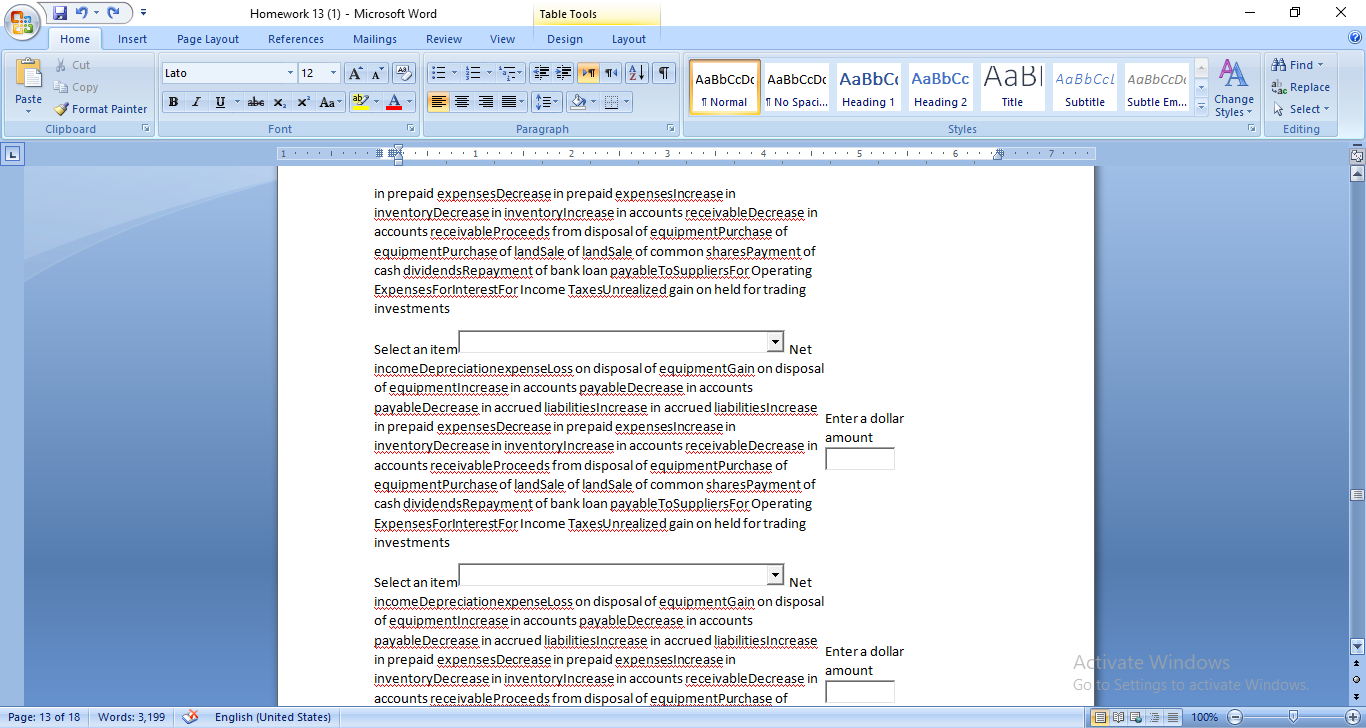Toggle the ruler with the view ruler button

coord(1357,155)
